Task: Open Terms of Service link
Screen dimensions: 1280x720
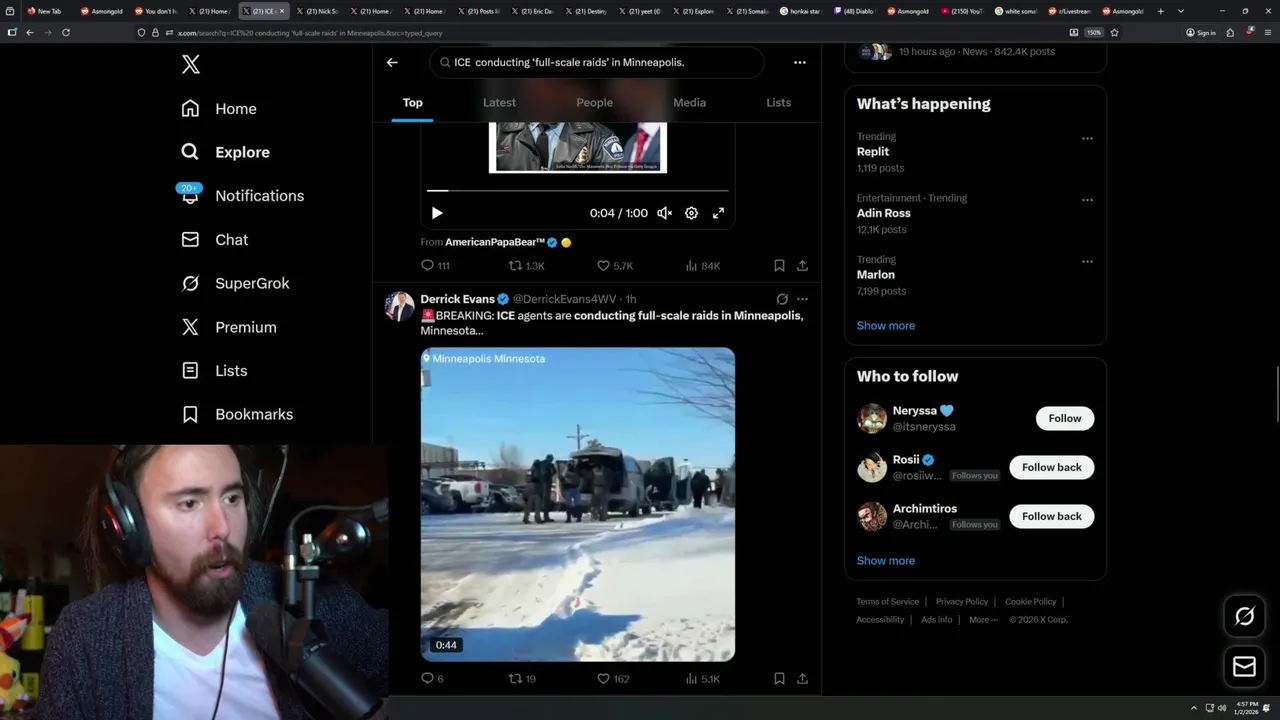Action: [887, 602]
